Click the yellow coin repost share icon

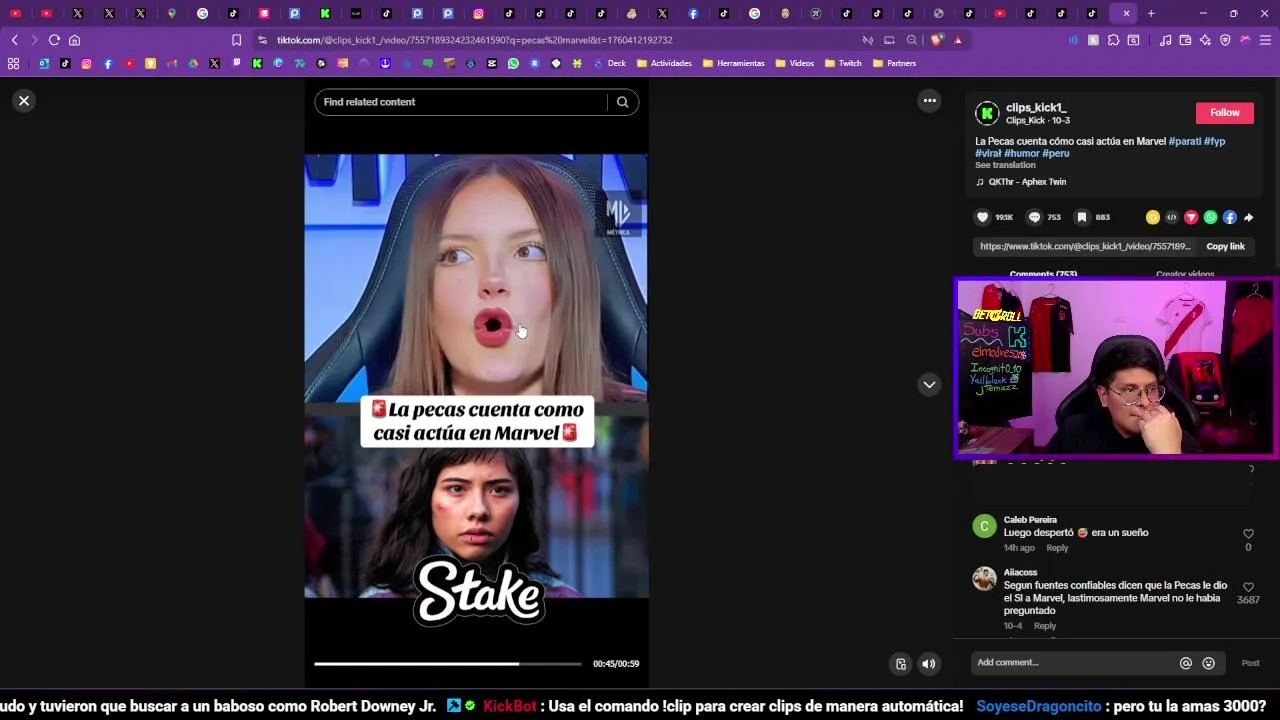1152,217
